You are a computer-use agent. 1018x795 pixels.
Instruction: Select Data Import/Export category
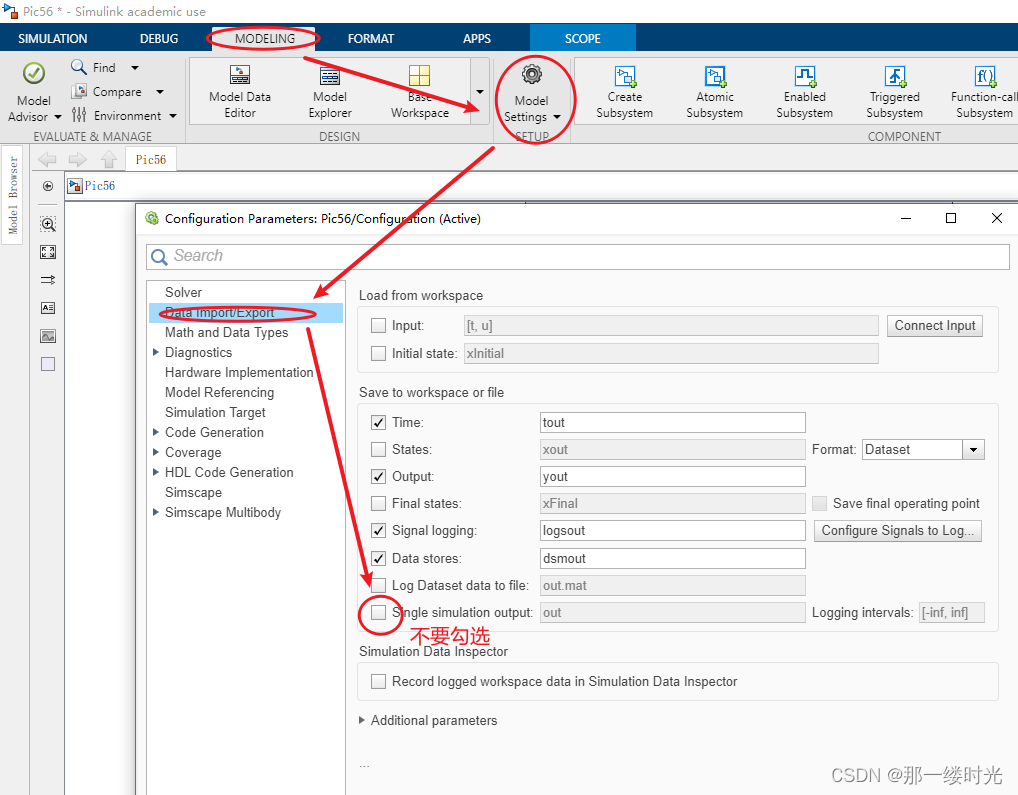246,312
